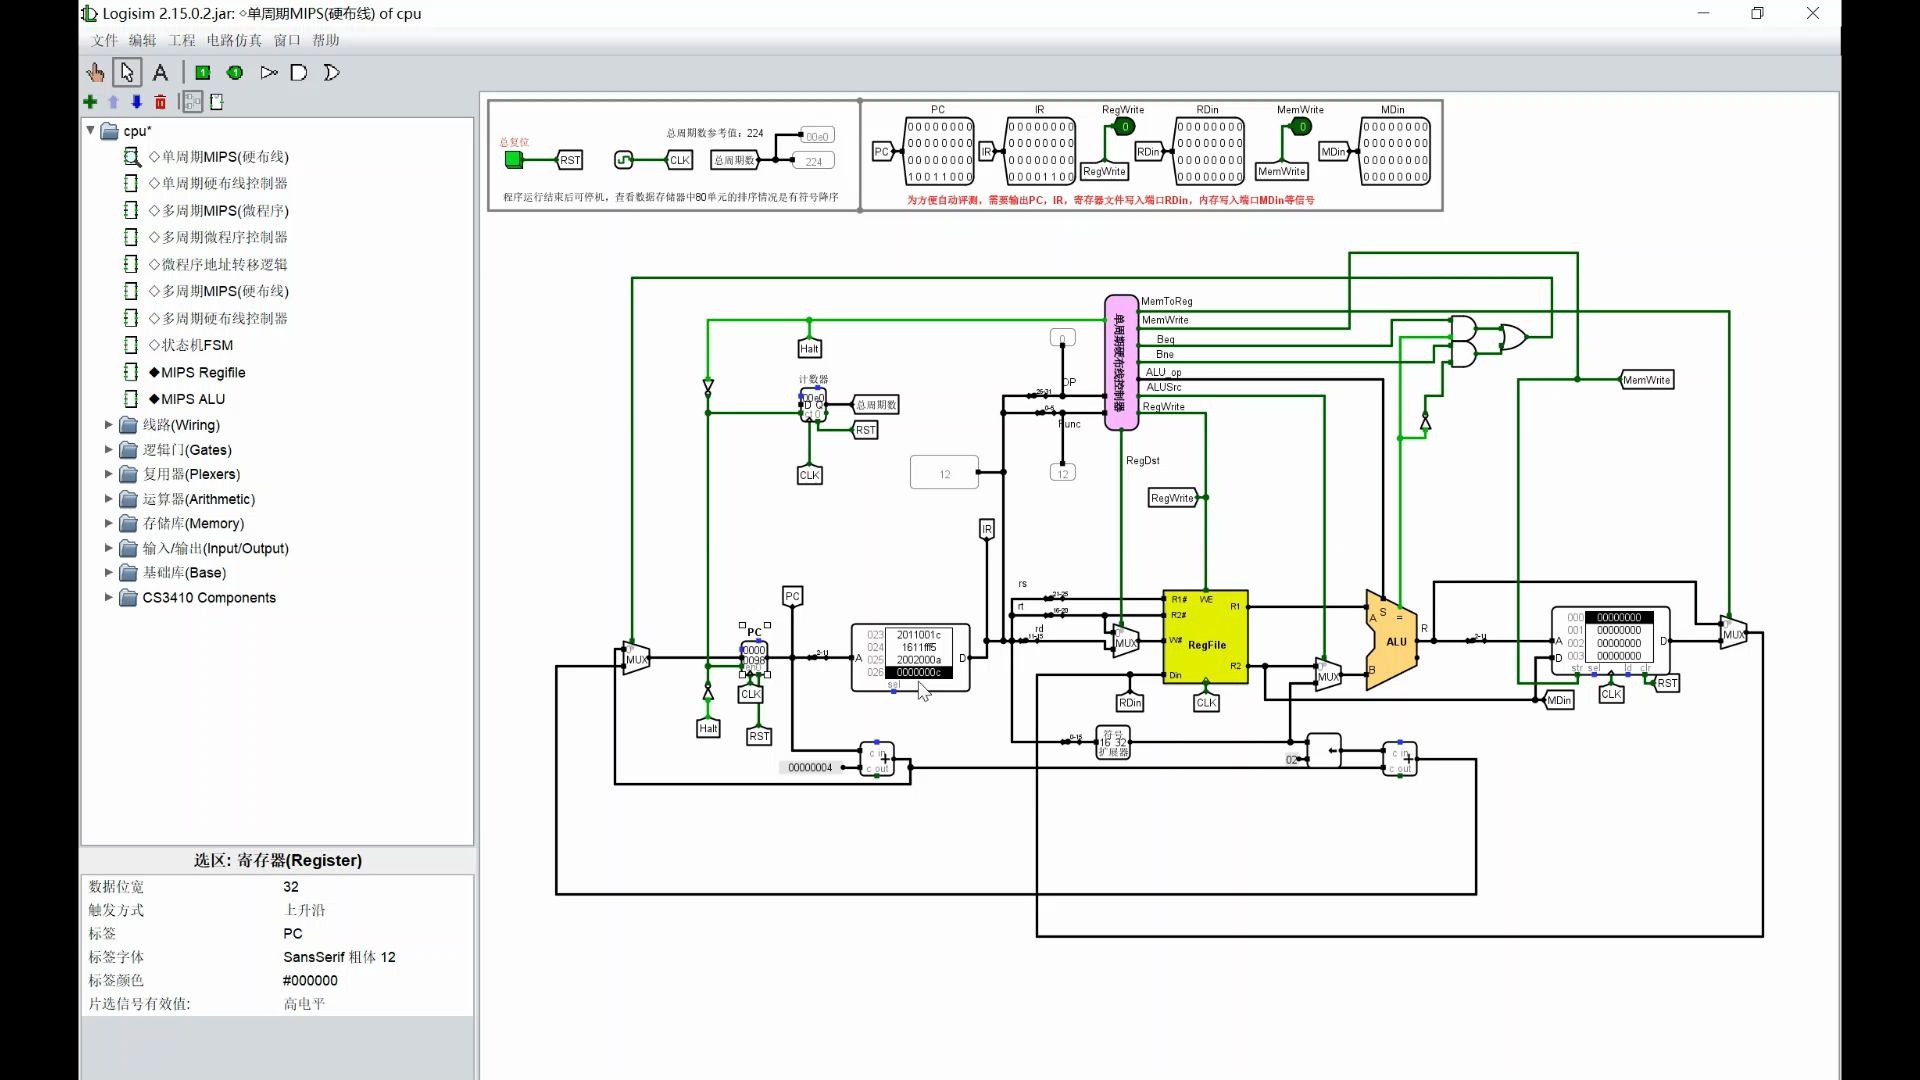Screen dimensions: 1920x1080
Task: Open 标签颜色 #000000 color picker
Action: 375,981
